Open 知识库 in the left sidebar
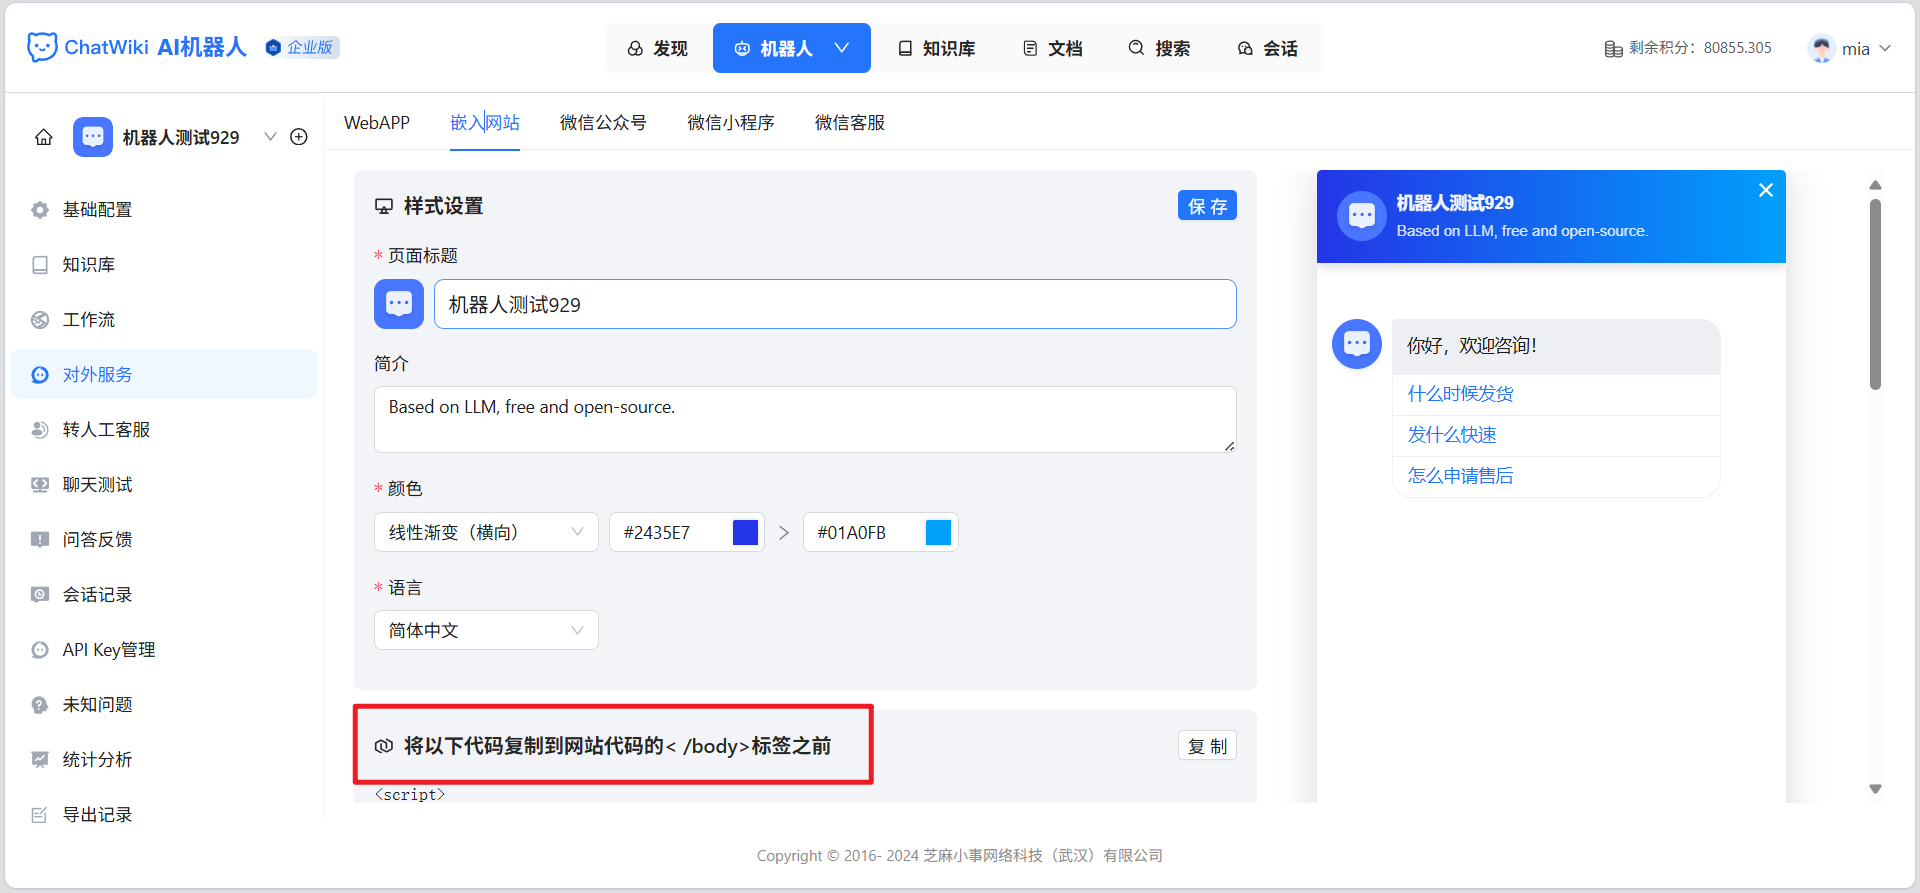Image resolution: width=1920 pixels, height=893 pixels. (164, 264)
